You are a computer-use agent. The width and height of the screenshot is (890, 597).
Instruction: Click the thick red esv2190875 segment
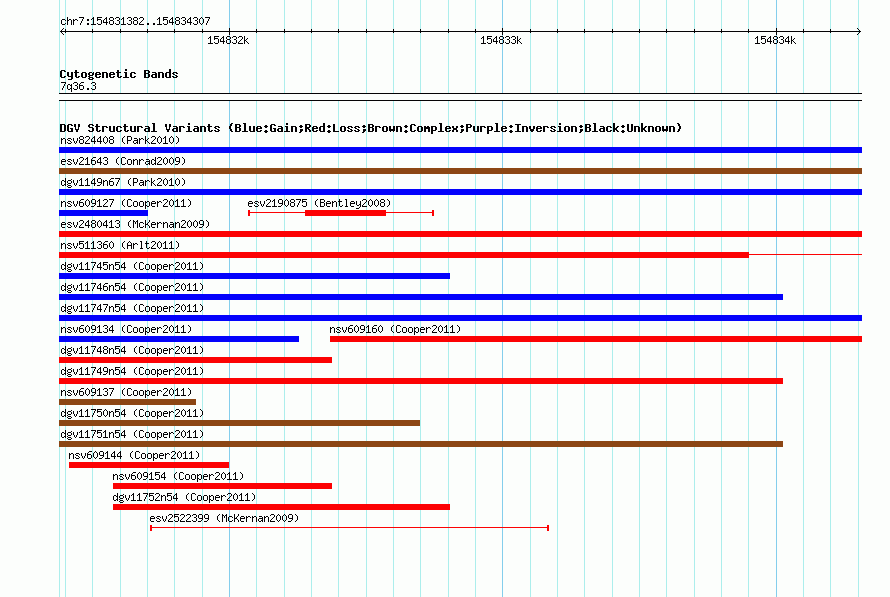coord(345,213)
